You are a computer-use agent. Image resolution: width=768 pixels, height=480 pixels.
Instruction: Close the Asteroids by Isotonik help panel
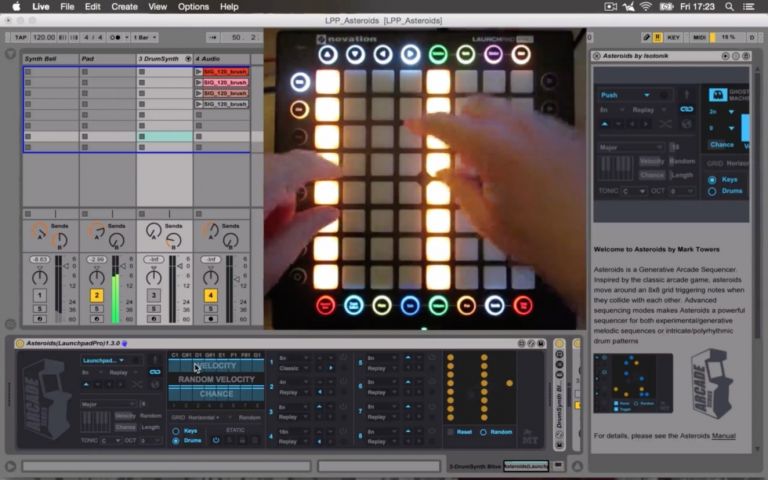click(597, 56)
